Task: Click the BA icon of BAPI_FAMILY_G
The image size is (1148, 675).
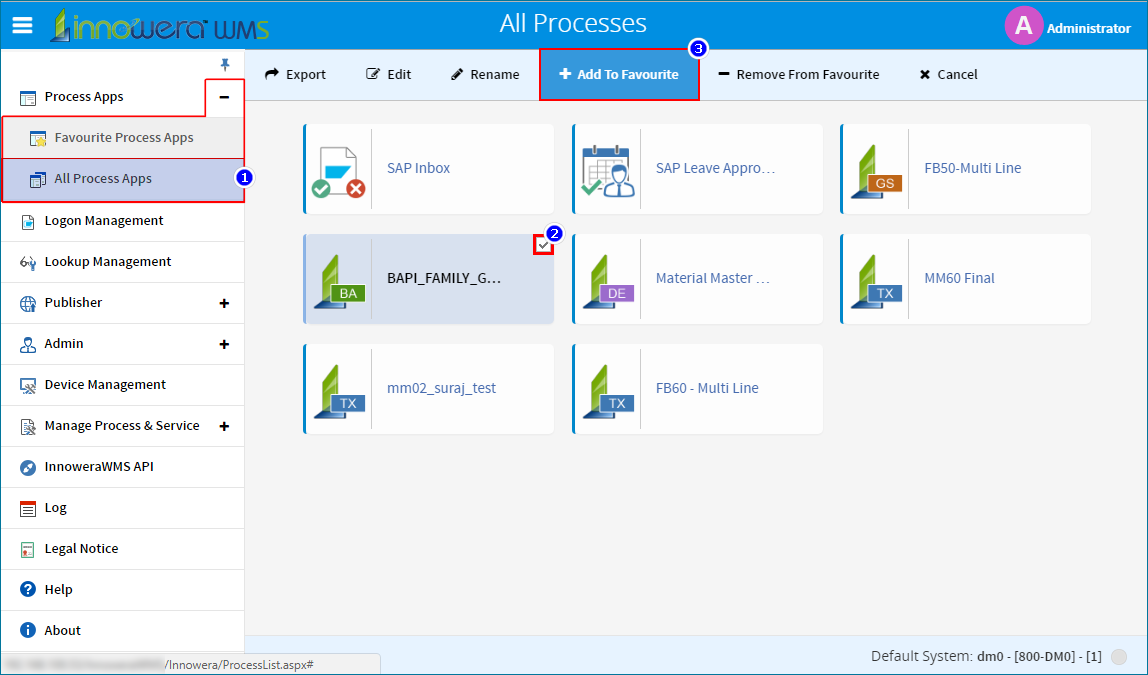Action: (339, 282)
